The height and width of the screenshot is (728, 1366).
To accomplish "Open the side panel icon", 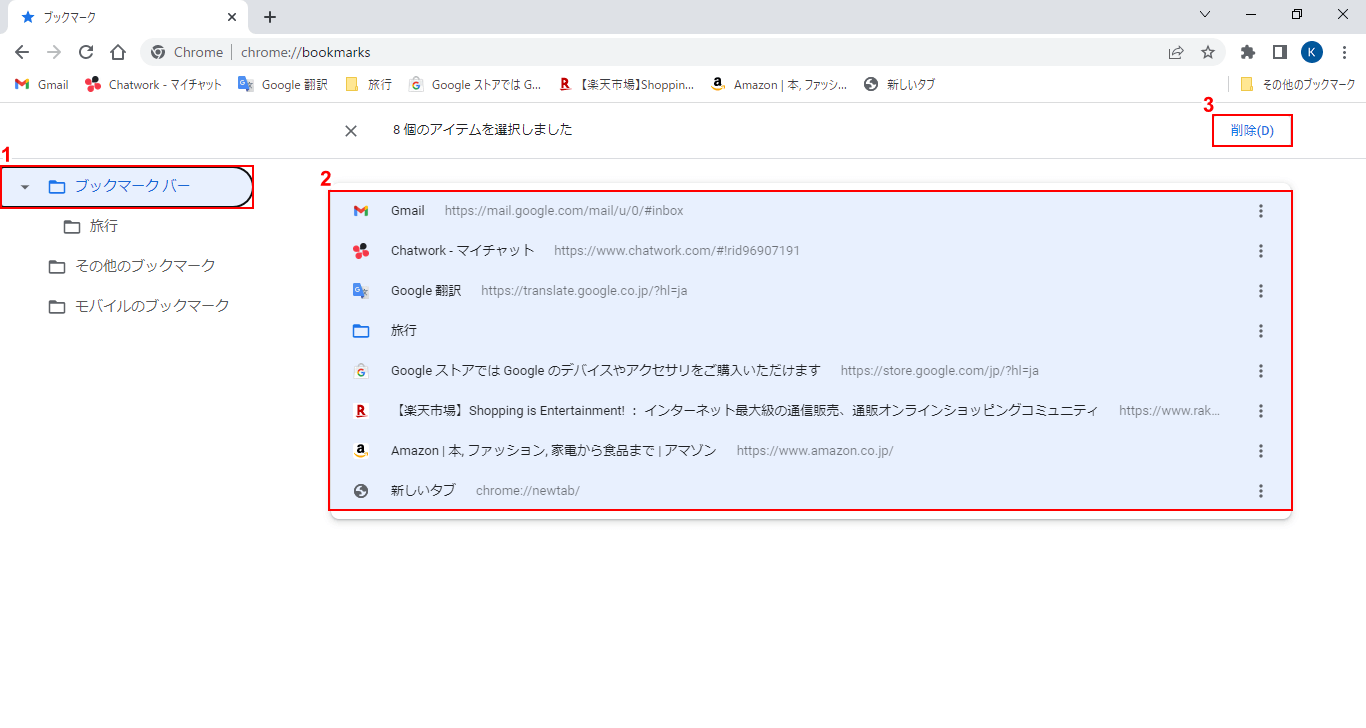I will point(1280,52).
